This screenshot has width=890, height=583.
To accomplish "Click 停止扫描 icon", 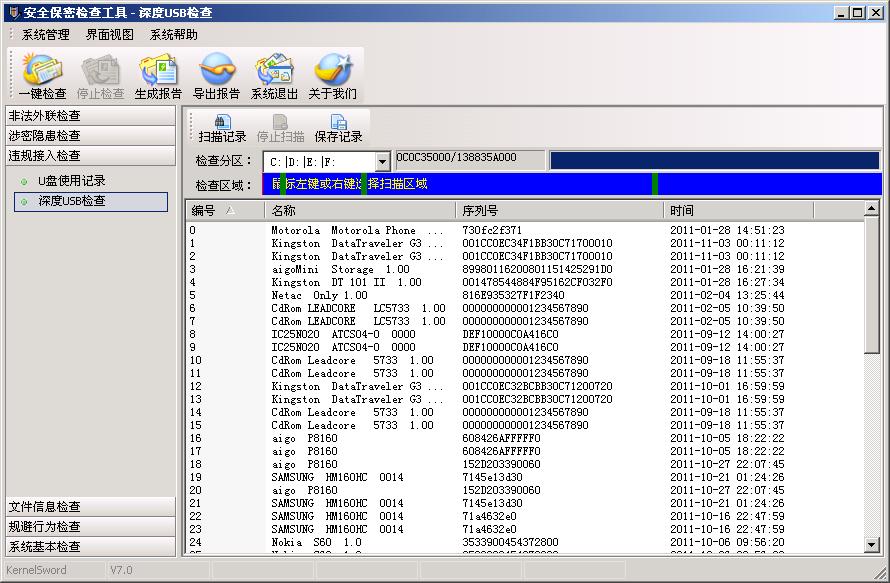I will (x=280, y=128).
